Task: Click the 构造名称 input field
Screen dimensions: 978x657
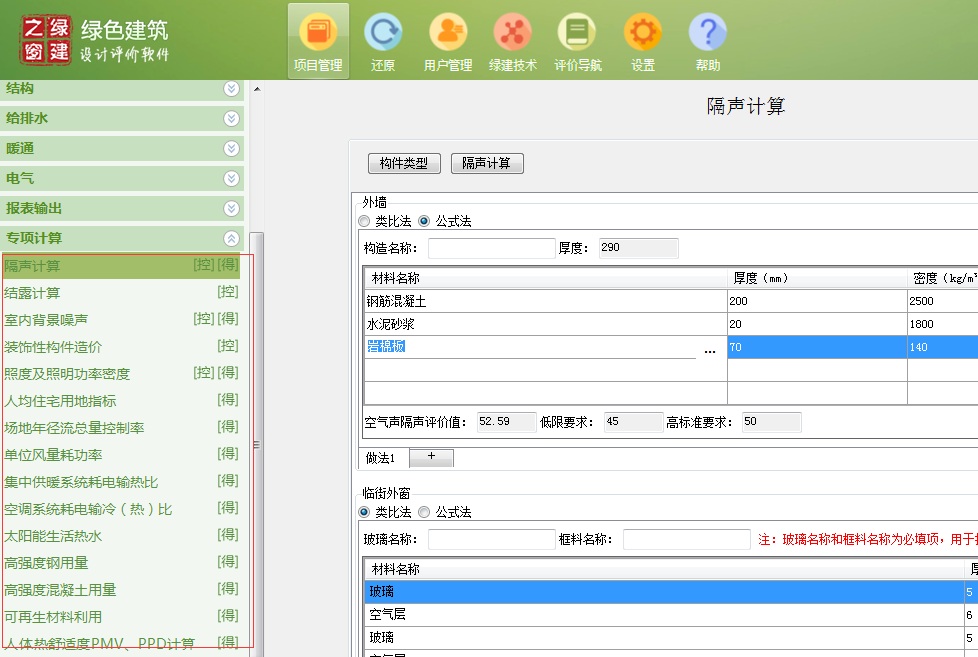Action: 491,248
